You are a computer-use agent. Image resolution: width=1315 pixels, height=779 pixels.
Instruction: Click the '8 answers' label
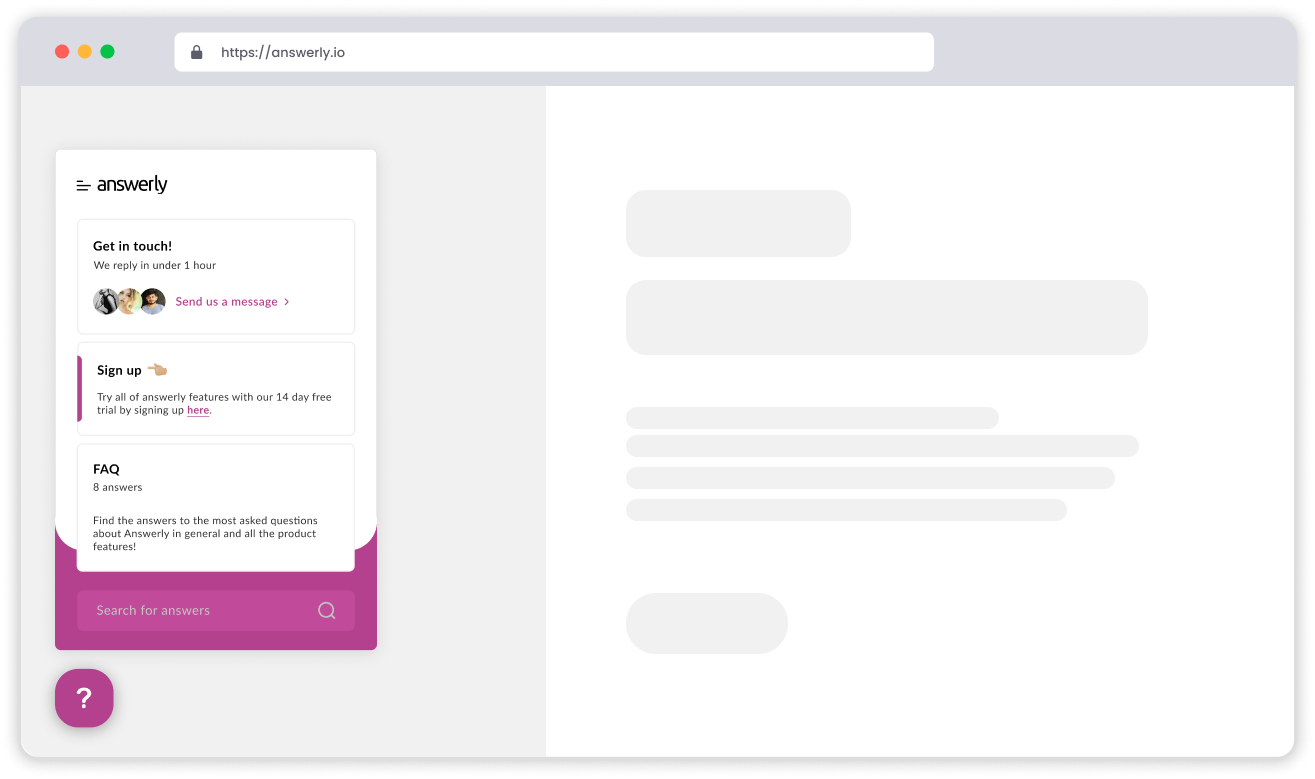pyautogui.click(x=118, y=487)
